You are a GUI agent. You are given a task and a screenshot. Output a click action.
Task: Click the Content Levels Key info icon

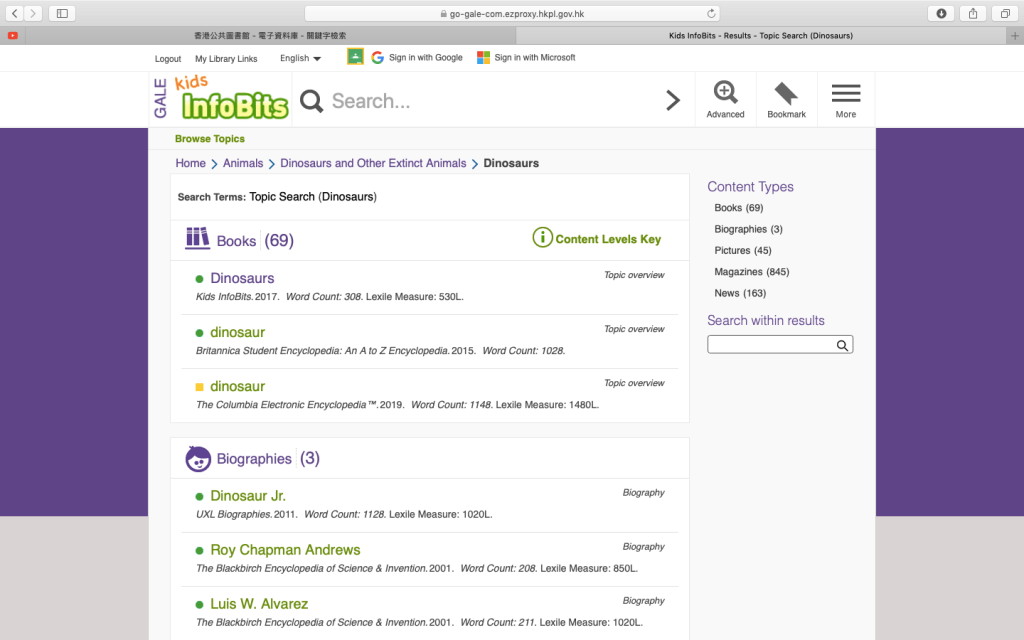(542, 238)
